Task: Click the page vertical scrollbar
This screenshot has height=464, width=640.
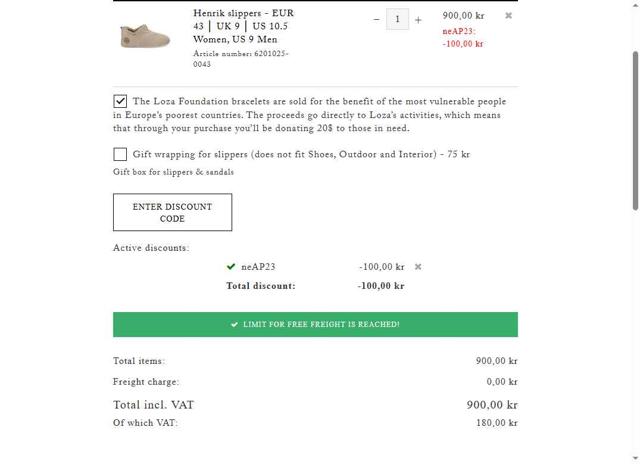Action: (x=634, y=130)
